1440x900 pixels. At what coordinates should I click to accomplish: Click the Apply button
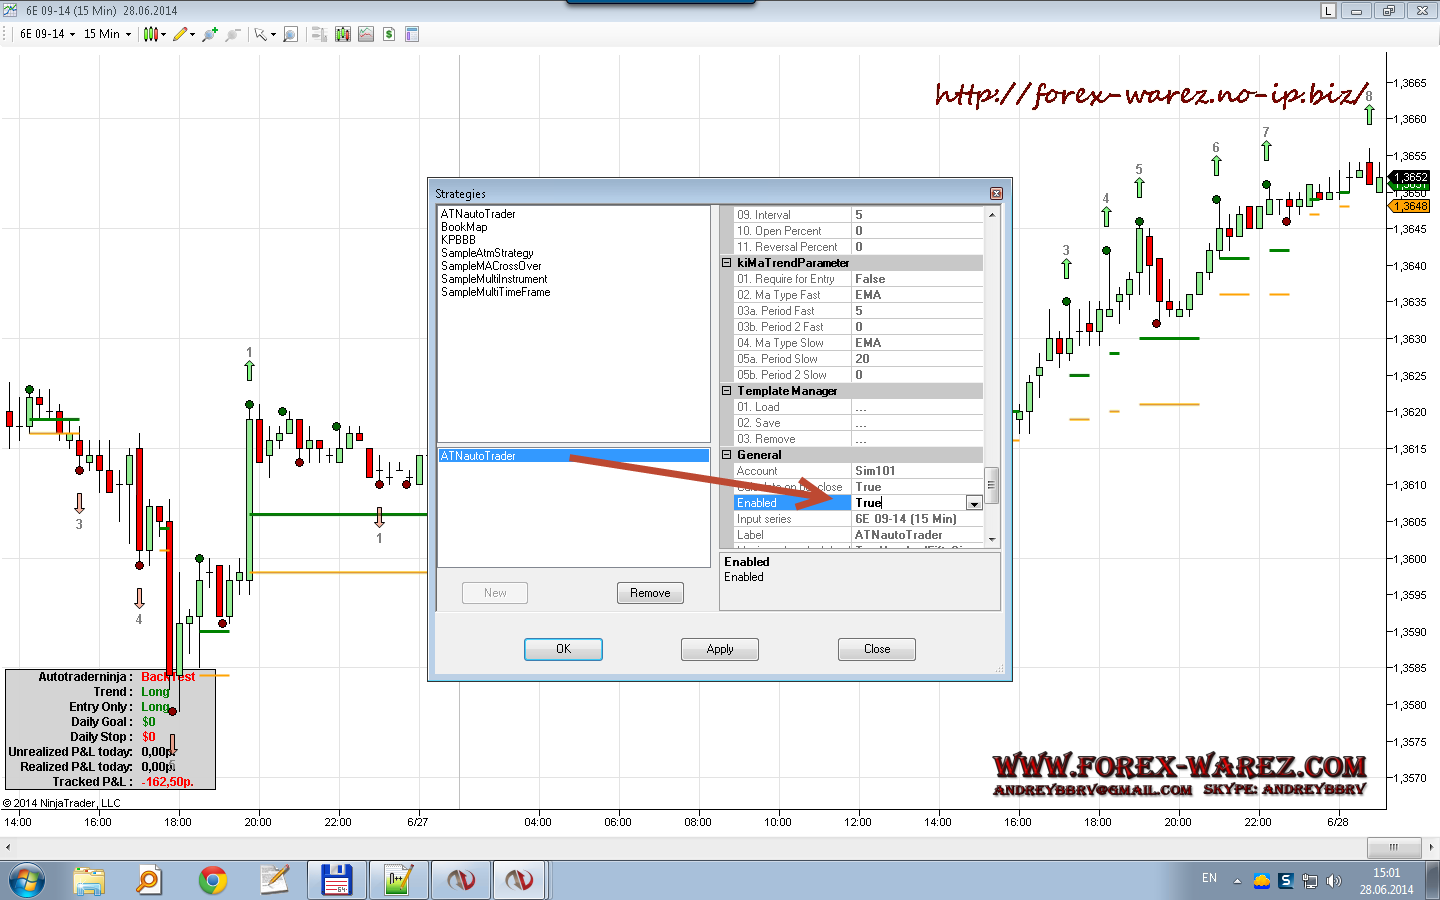(719, 649)
